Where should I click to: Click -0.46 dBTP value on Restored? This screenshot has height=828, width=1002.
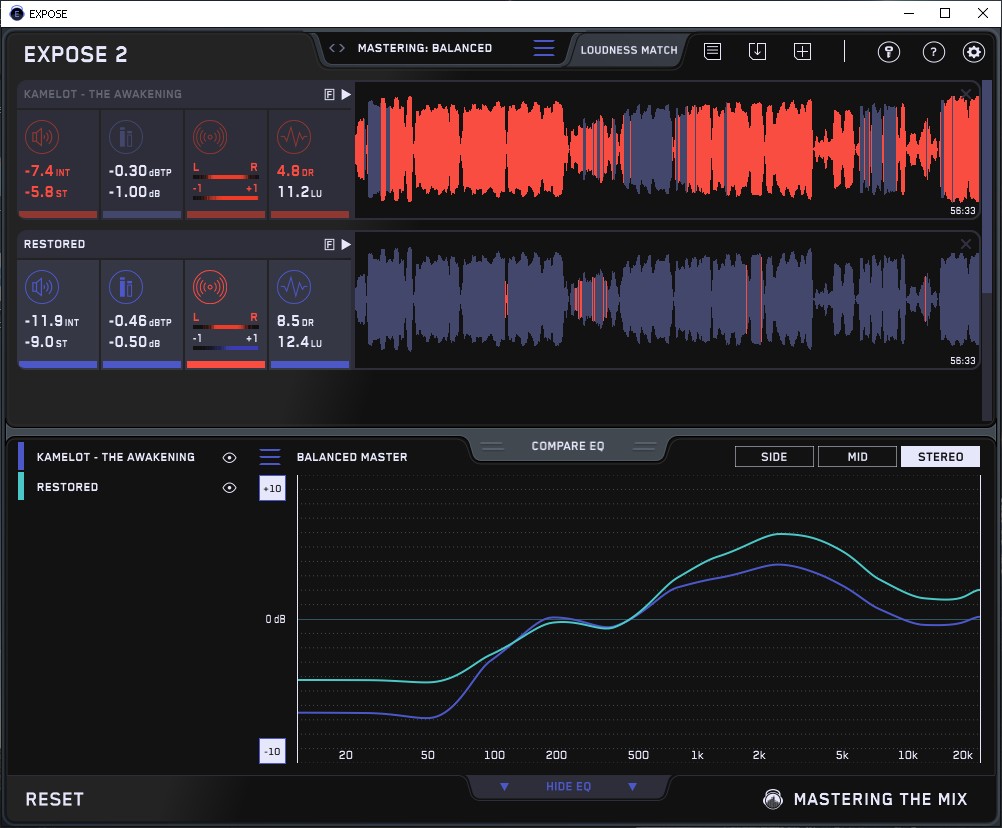pyautogui.click(x=140, y=321)
